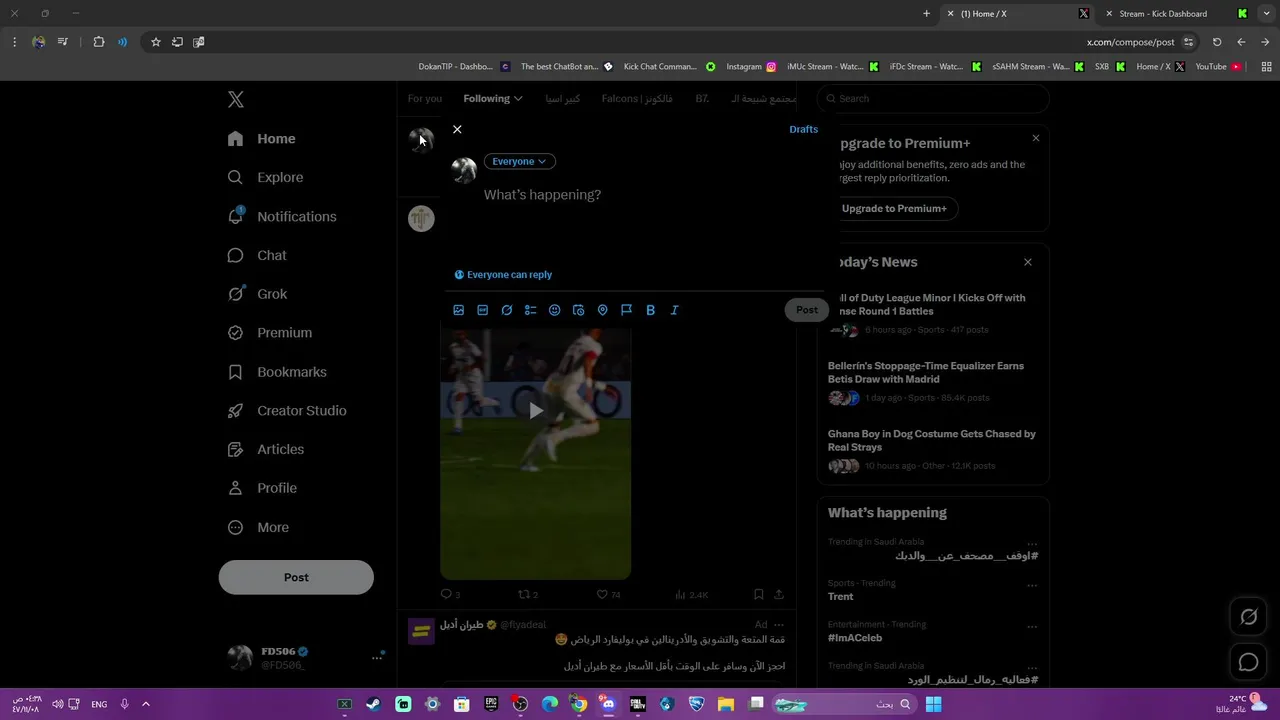Reload the page with the refresh icon
Image resolution: width=1280 pixels, height=720 pixels.
coord(1217,42)
